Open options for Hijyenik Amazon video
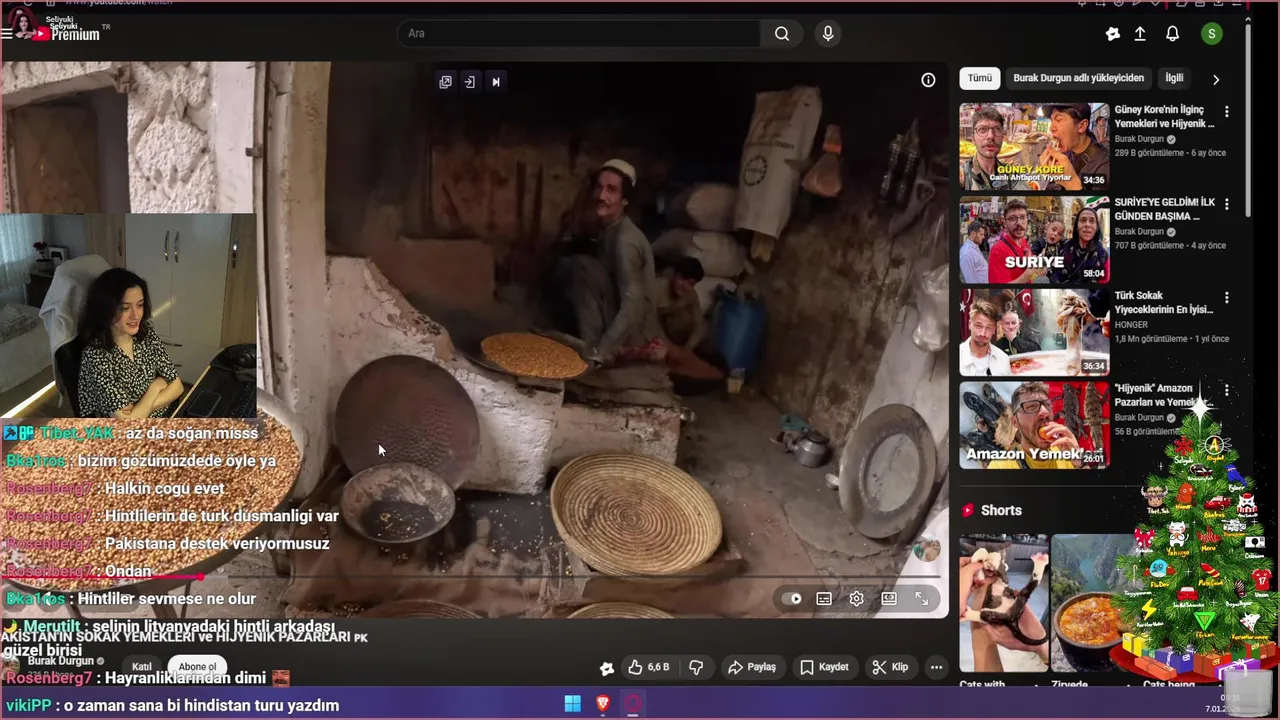Image resolution: width=1280 pixels, height=720 pixels. click(x=1227, y=391)
